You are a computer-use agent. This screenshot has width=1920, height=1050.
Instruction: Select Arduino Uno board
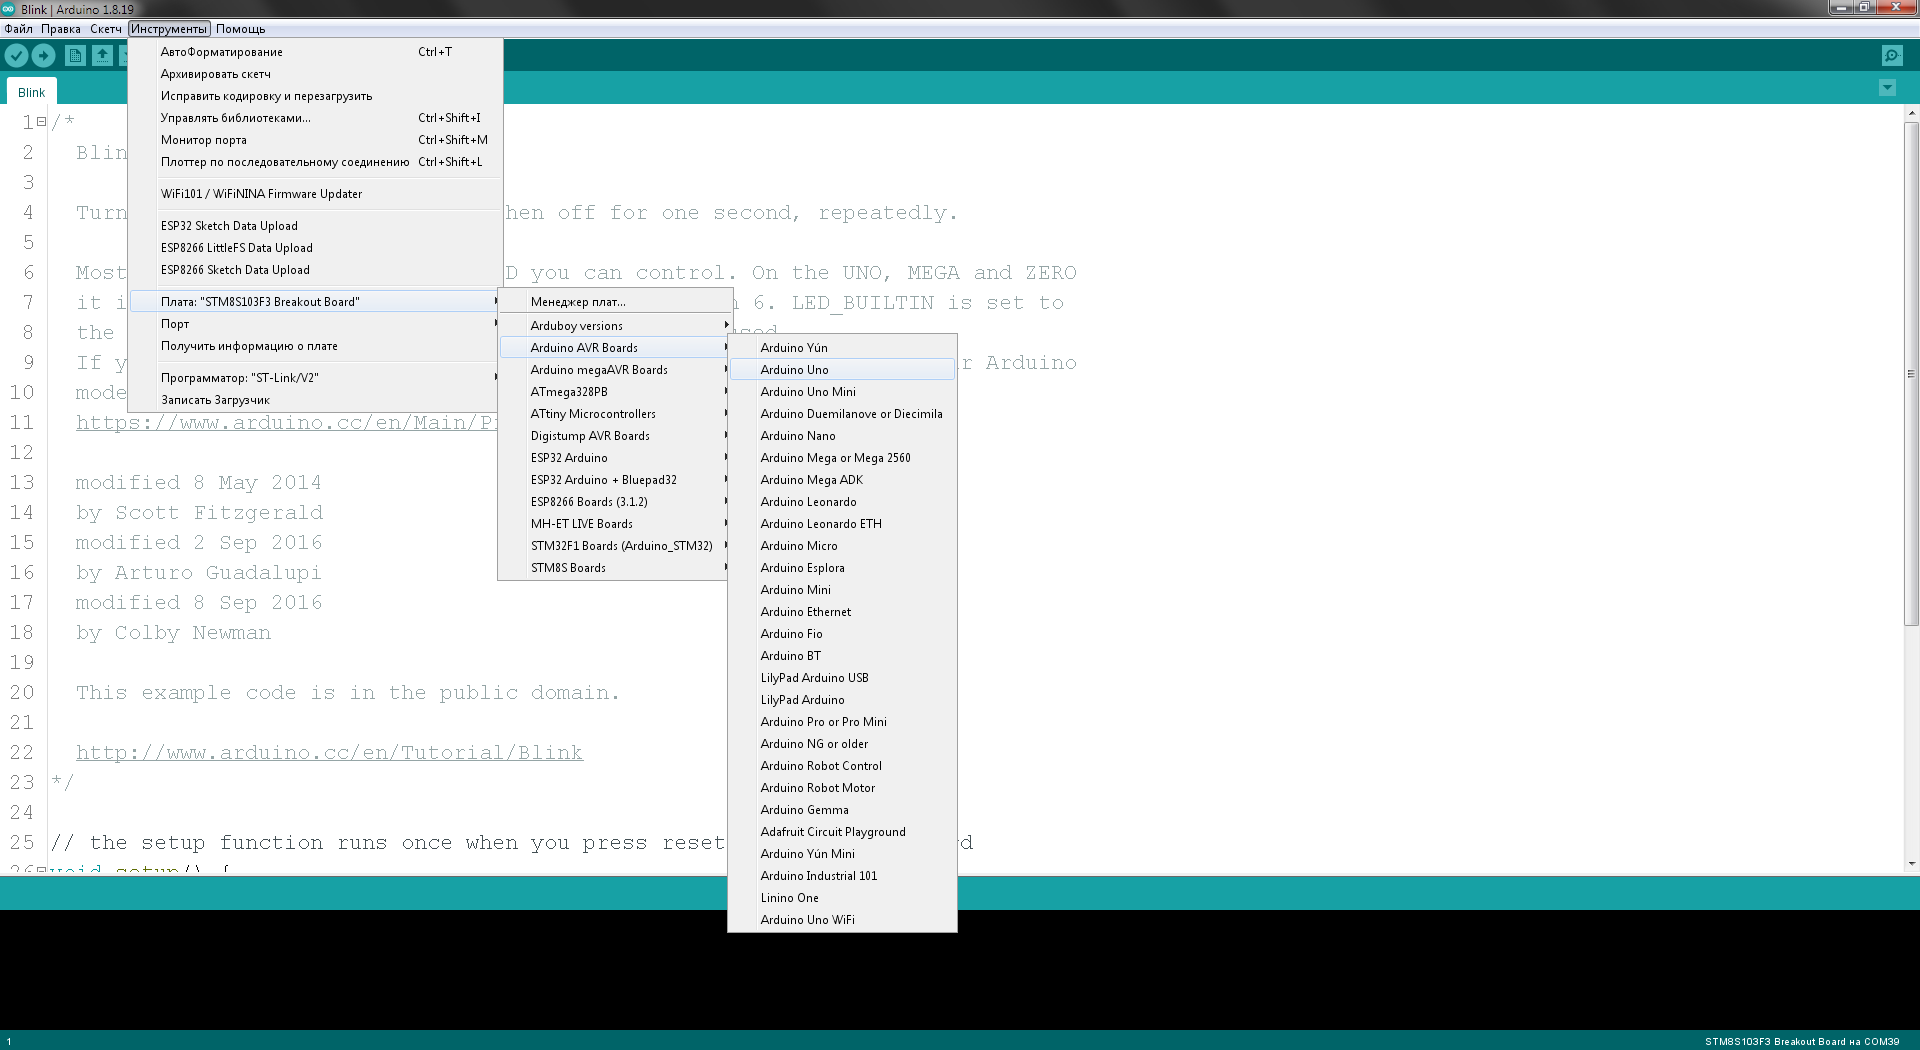tap(842, 370)
